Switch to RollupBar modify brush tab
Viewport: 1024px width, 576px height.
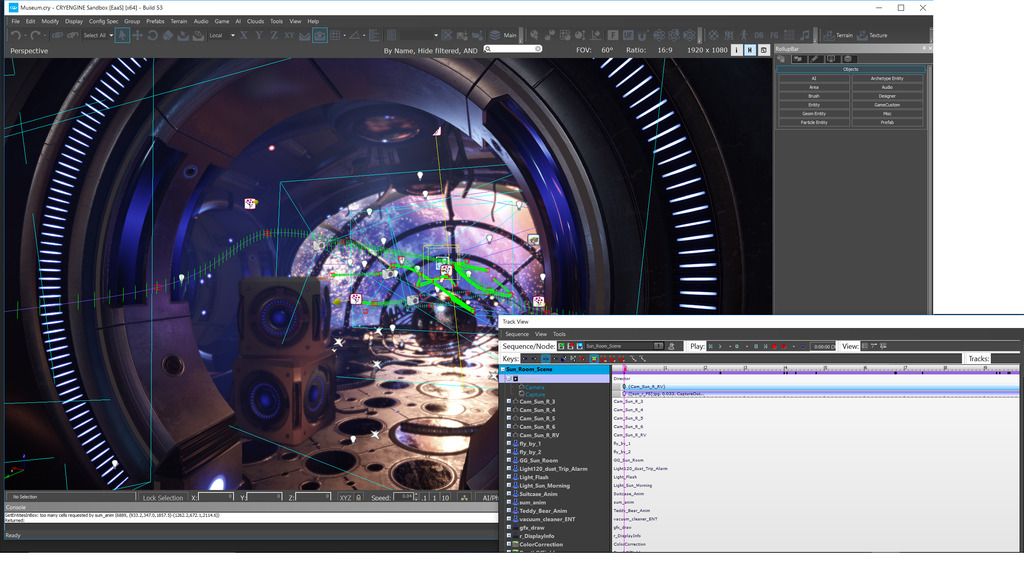pyautogui.click(x=814, y=59)
